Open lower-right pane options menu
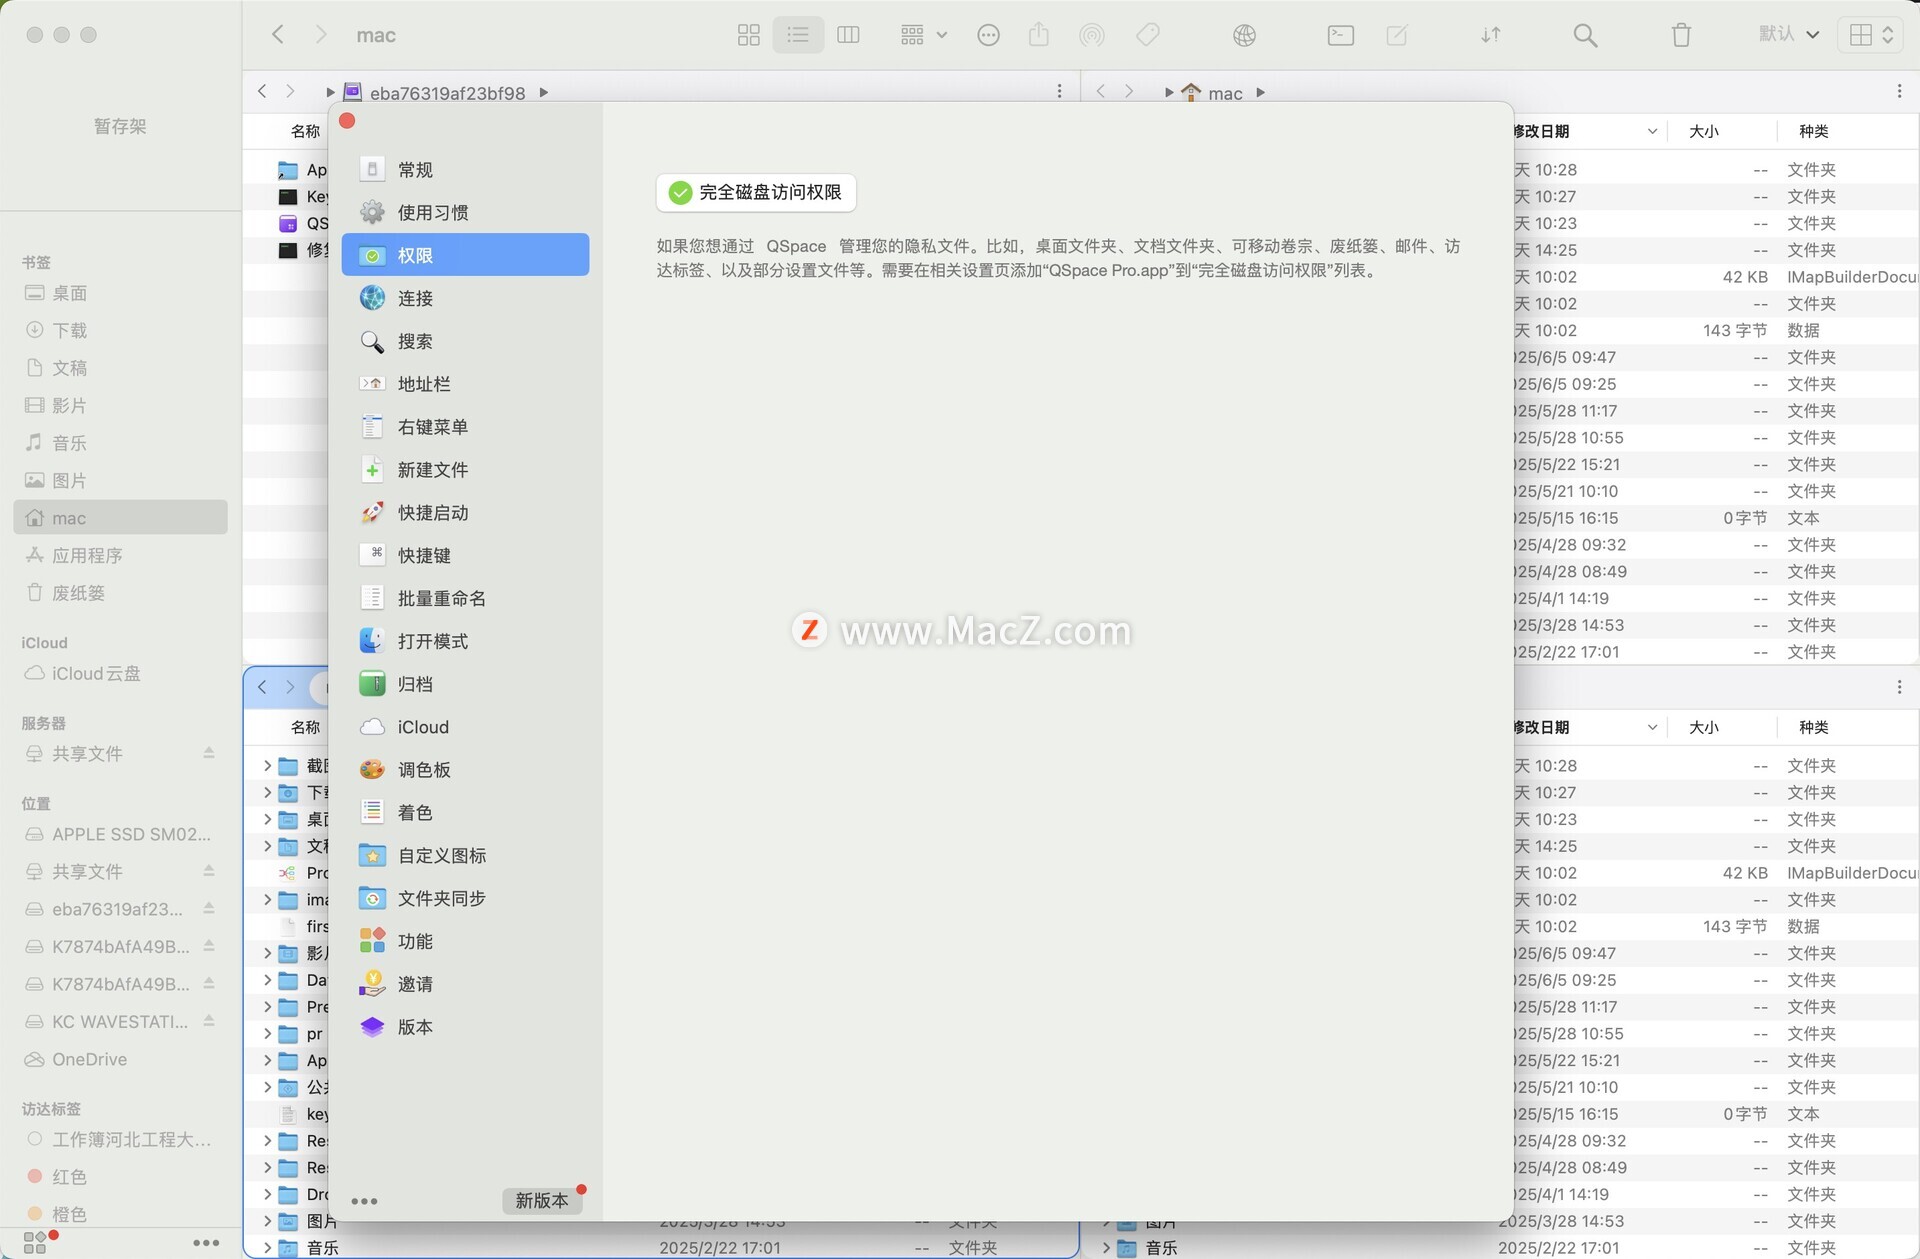Viewport: 1920px width, 1259px height. [1899, 687]
